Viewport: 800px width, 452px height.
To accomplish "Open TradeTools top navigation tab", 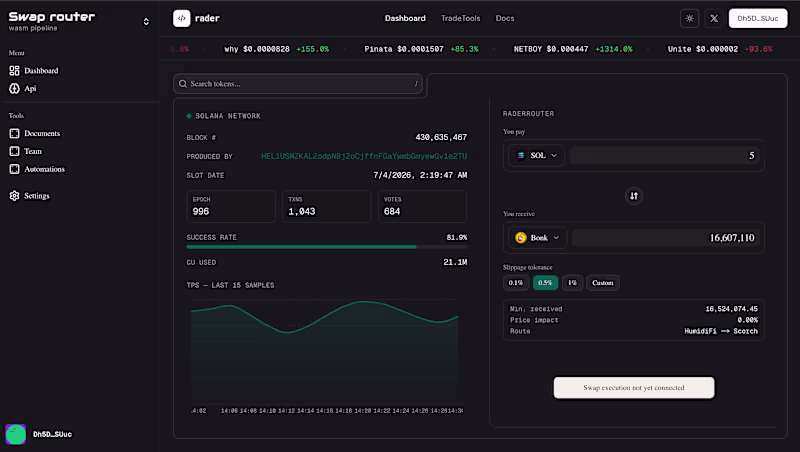I will 460,18.
